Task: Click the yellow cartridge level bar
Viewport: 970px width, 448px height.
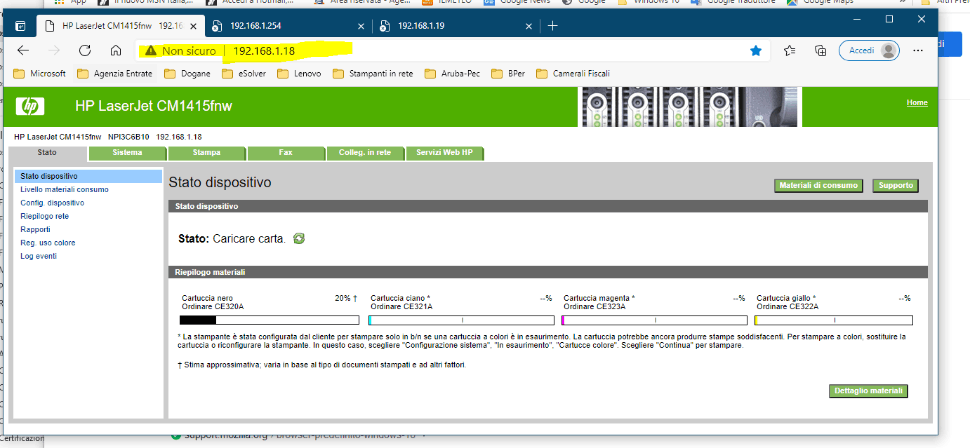Action: [833, 320]
